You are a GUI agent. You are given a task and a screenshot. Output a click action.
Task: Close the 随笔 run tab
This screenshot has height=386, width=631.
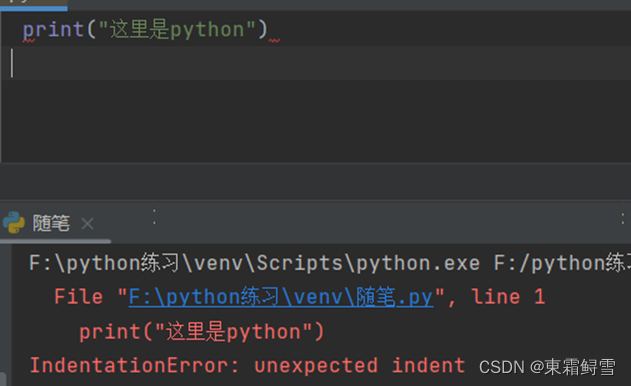(87, 223)
